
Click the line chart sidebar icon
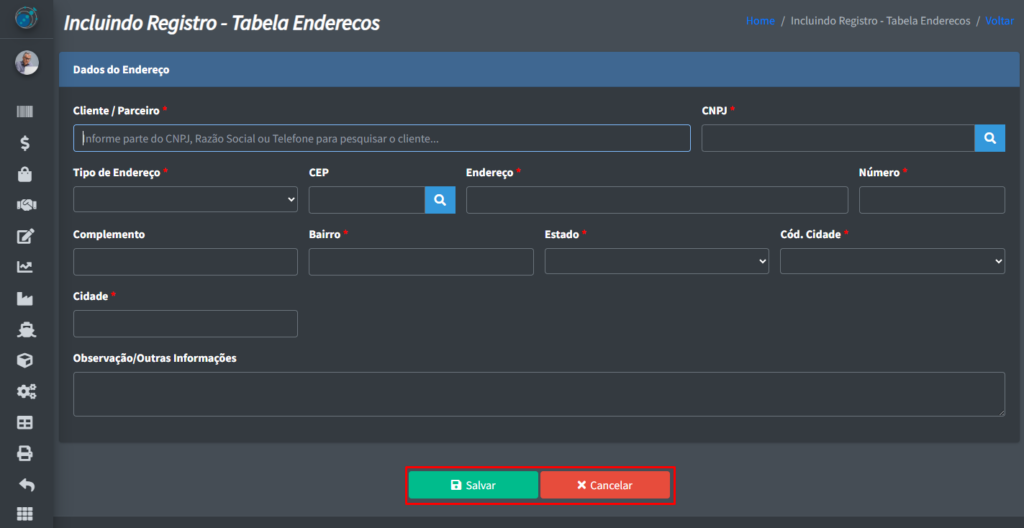(26, 267)
